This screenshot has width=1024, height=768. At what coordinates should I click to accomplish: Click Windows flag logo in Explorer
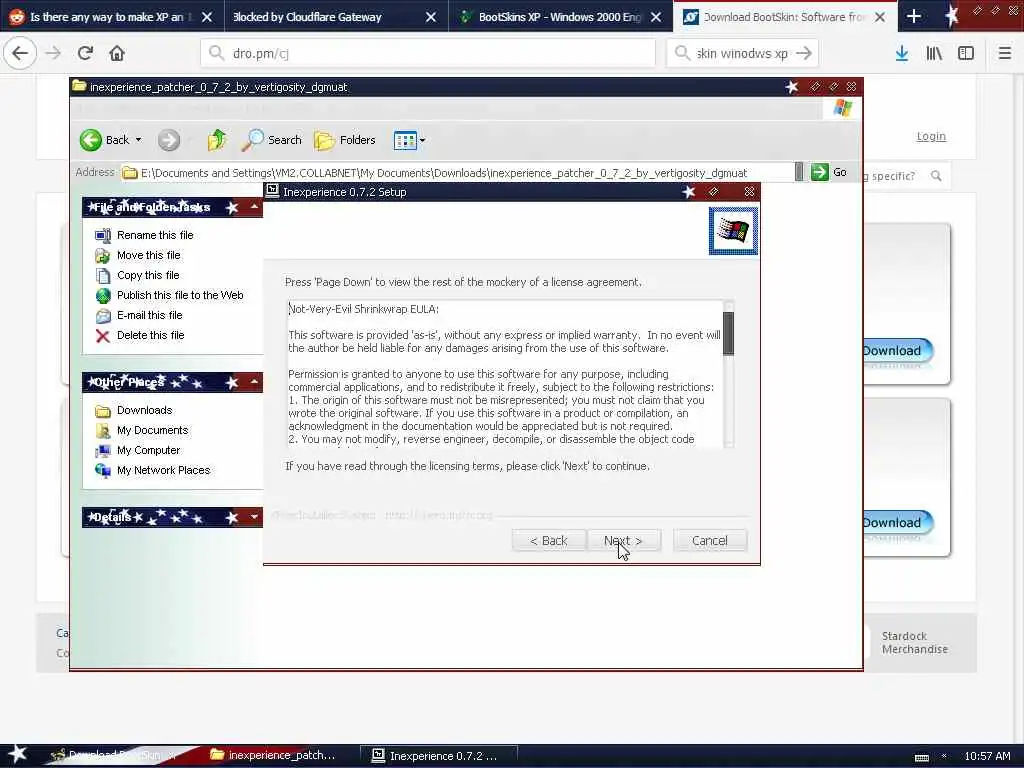[842, 108]
